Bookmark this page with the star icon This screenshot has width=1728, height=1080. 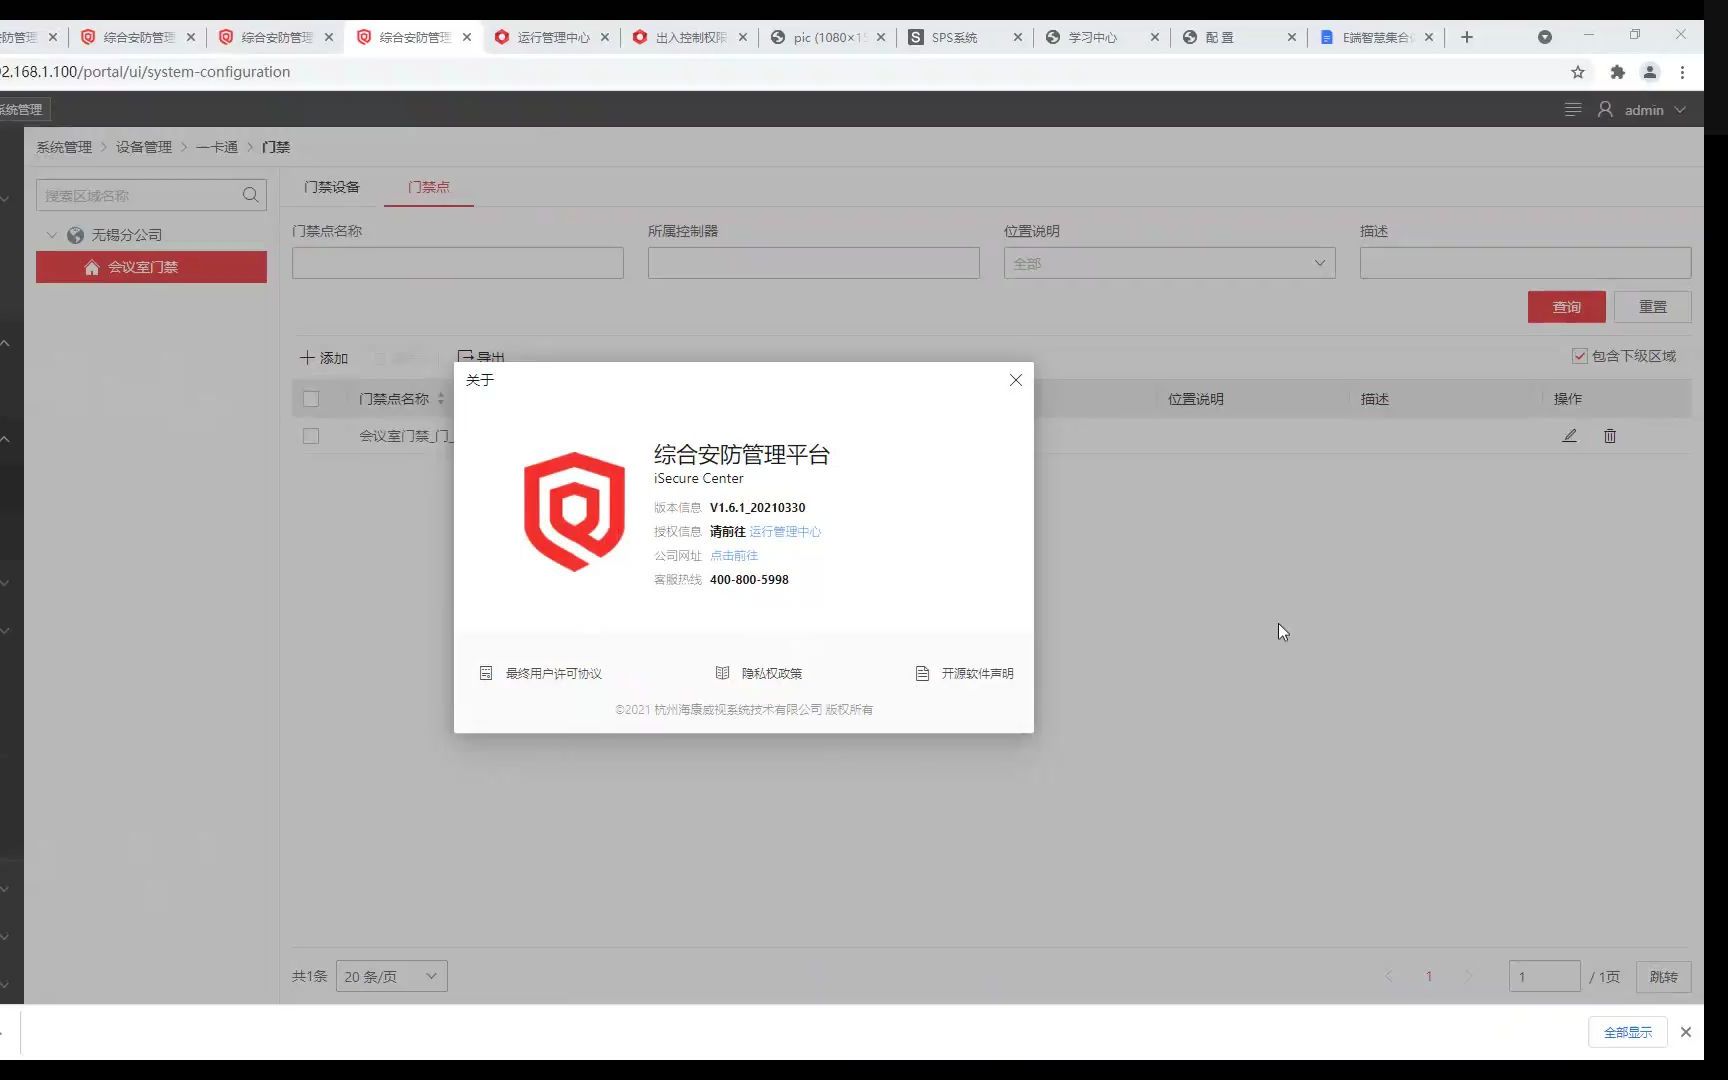(x=1578, y=72)
